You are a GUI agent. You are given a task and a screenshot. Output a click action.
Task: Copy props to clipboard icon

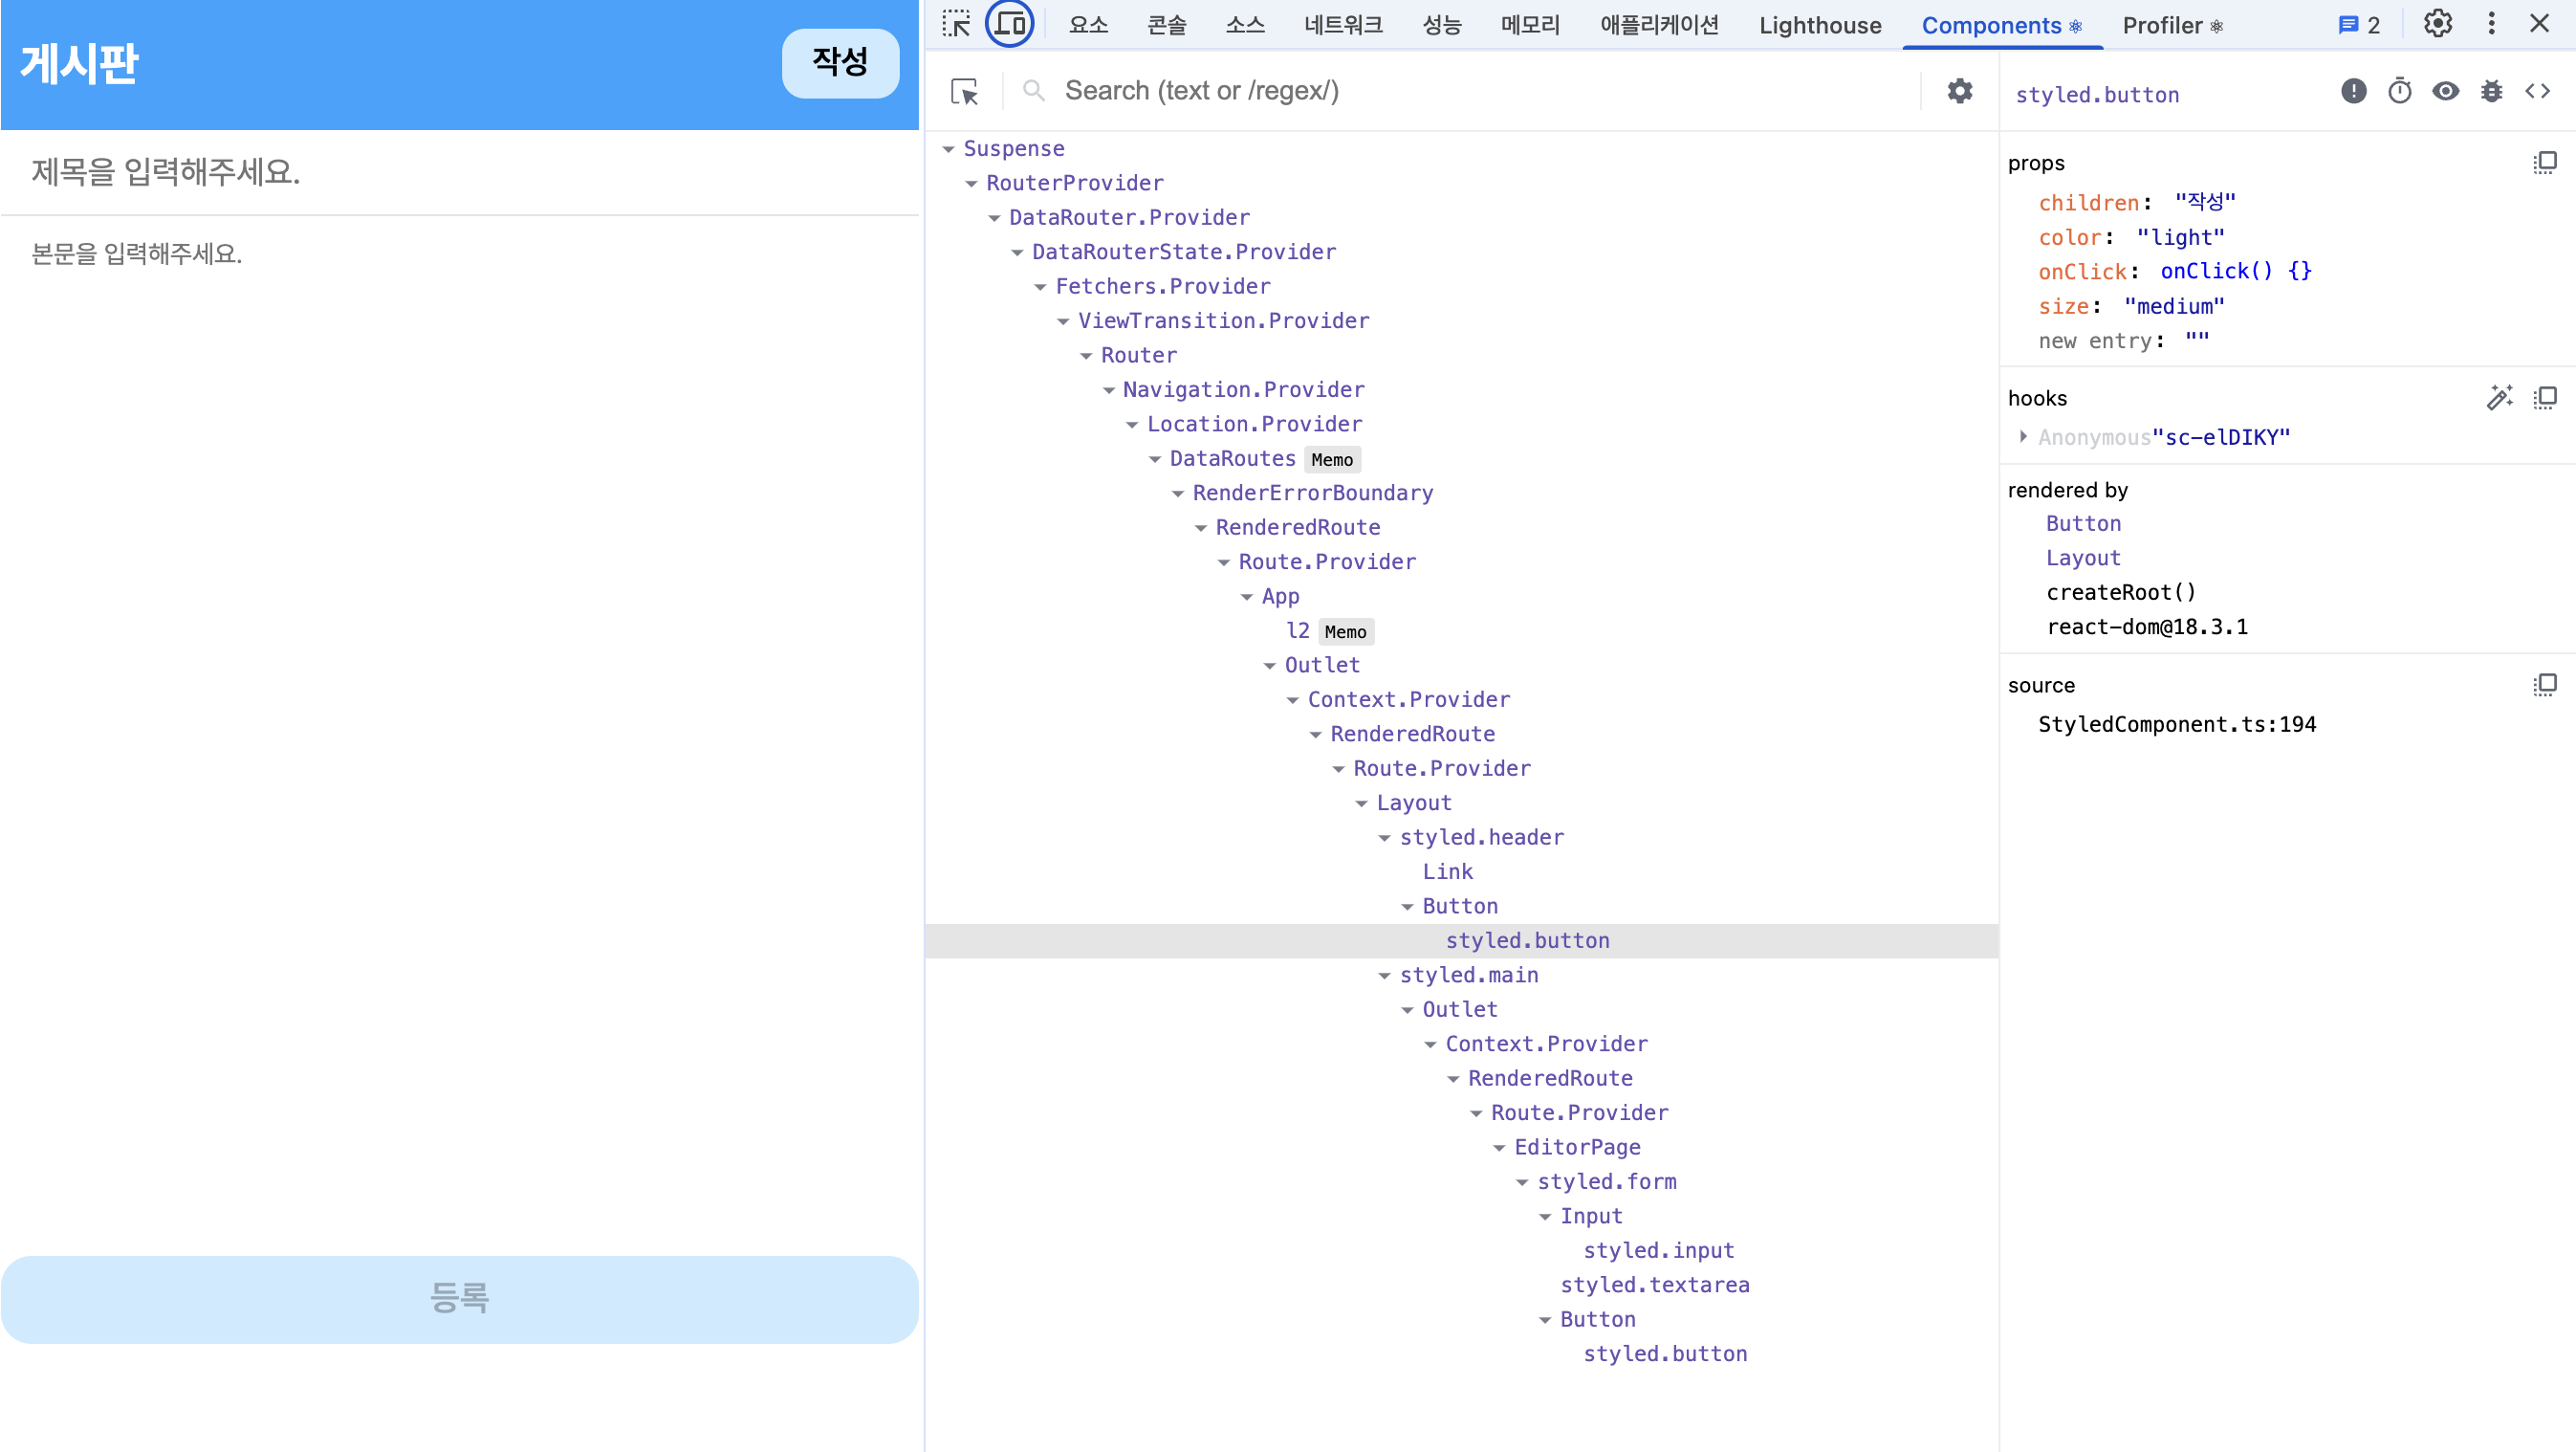2545,163
